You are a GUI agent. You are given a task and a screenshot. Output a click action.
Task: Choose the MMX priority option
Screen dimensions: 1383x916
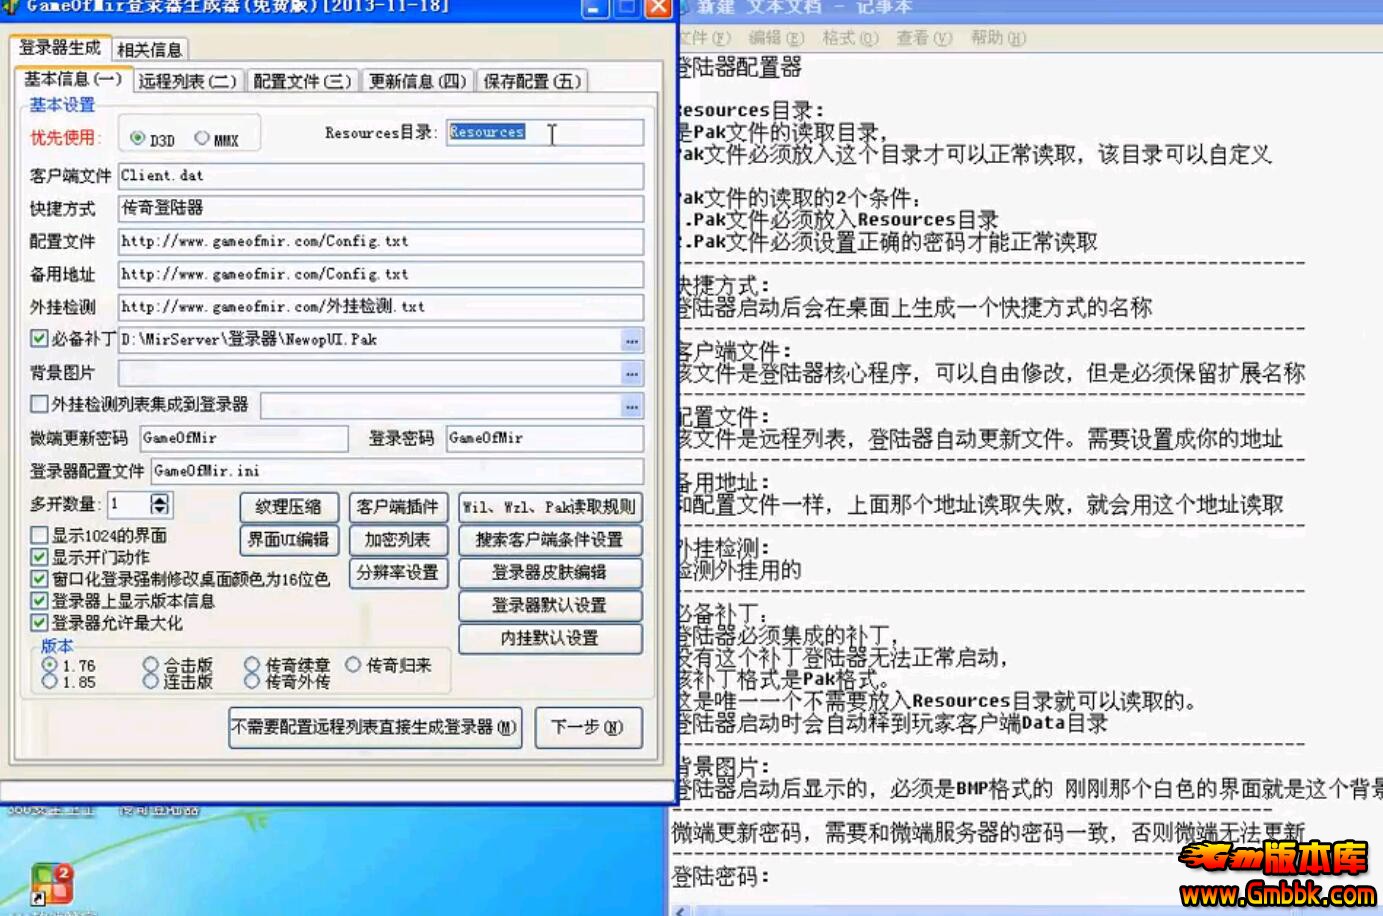[x=202, y=139]
